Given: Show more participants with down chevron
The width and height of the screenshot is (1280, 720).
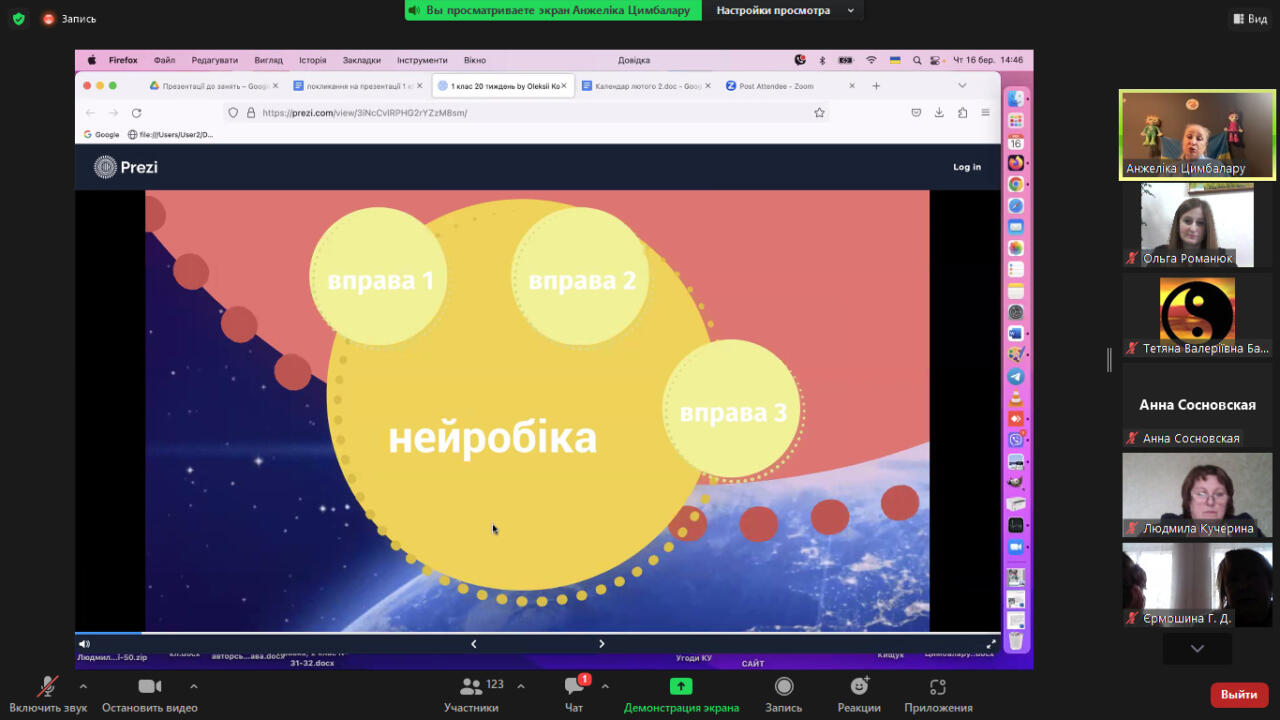Looking at the screenshot, I should tap(1197, 648).
